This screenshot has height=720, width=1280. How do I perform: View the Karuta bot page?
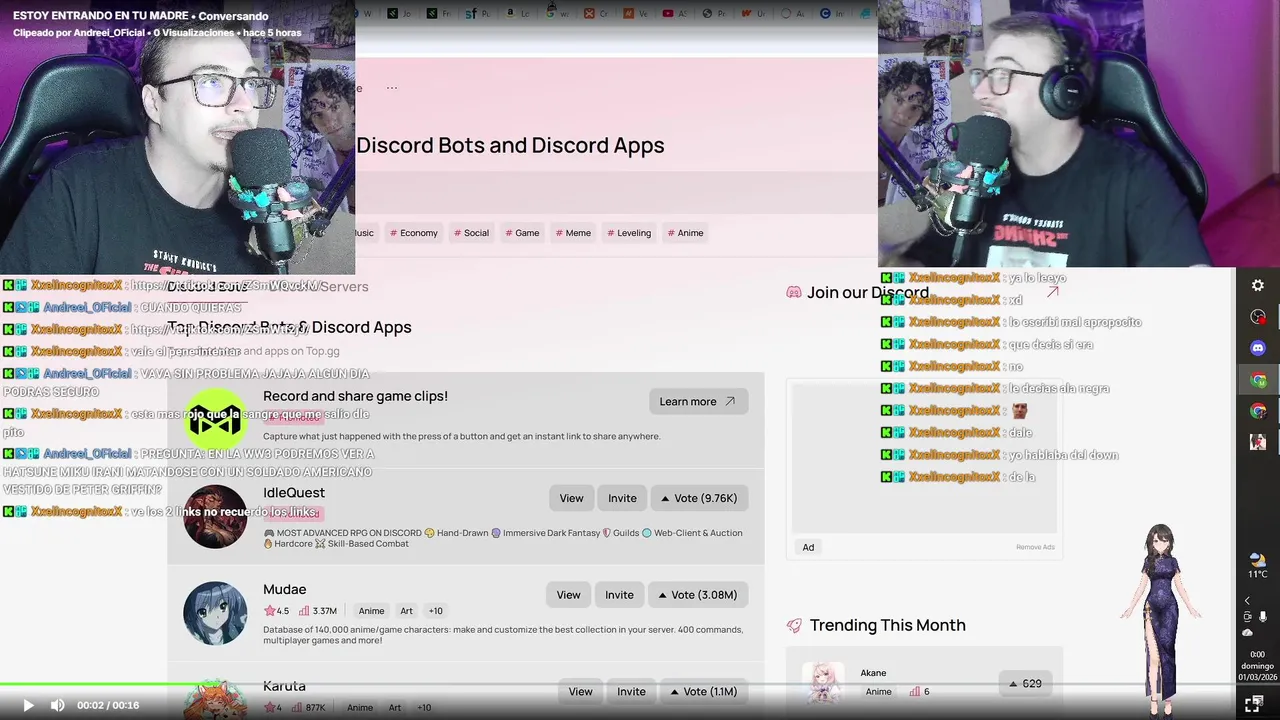pos(580,691)
